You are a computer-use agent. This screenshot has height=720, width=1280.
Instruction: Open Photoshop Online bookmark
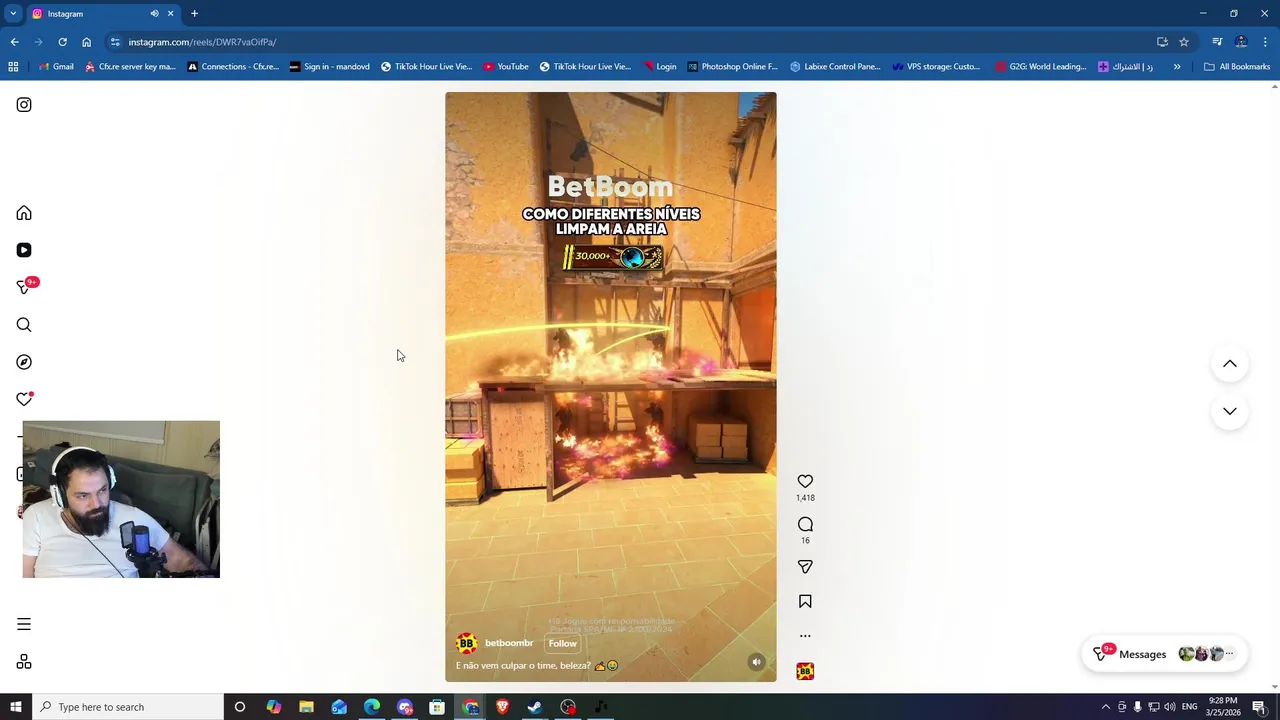click(x=732, y=67)
